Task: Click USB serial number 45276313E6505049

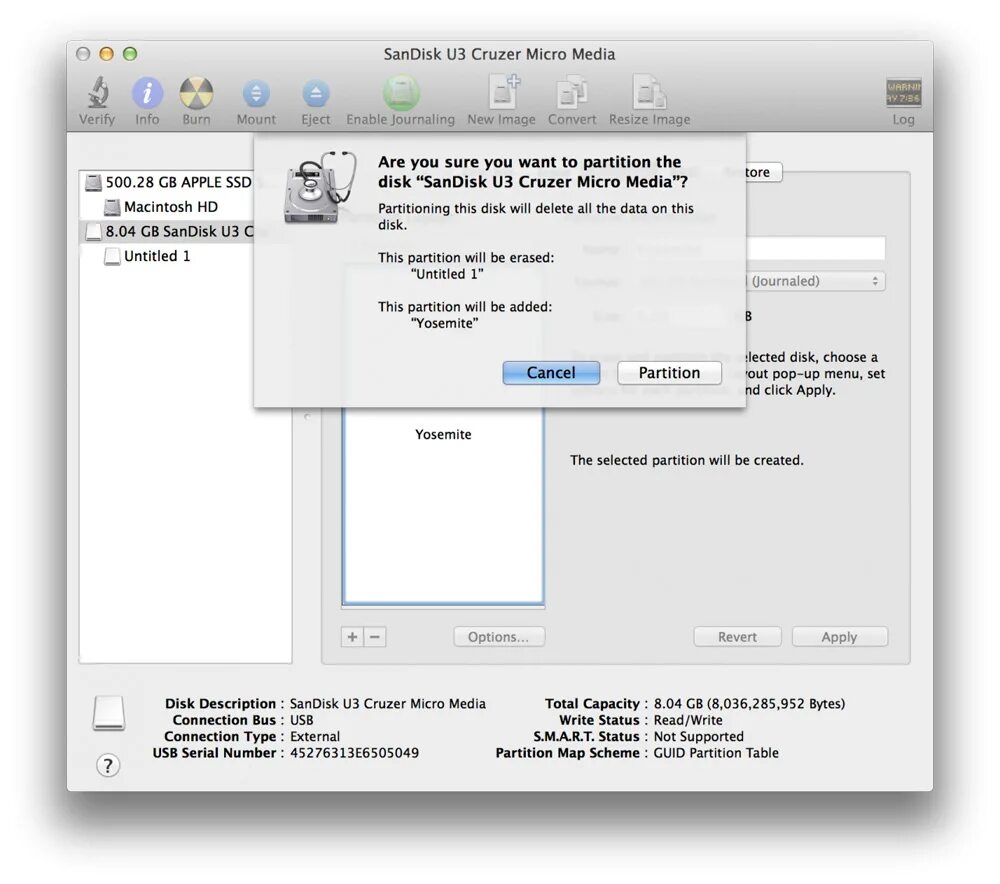Action: click(355, 753)
